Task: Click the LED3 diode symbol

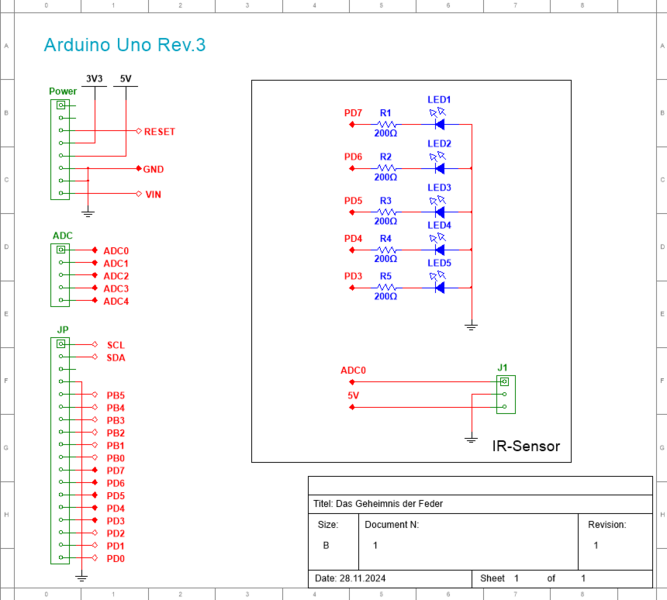Action: tap(437, 212)
